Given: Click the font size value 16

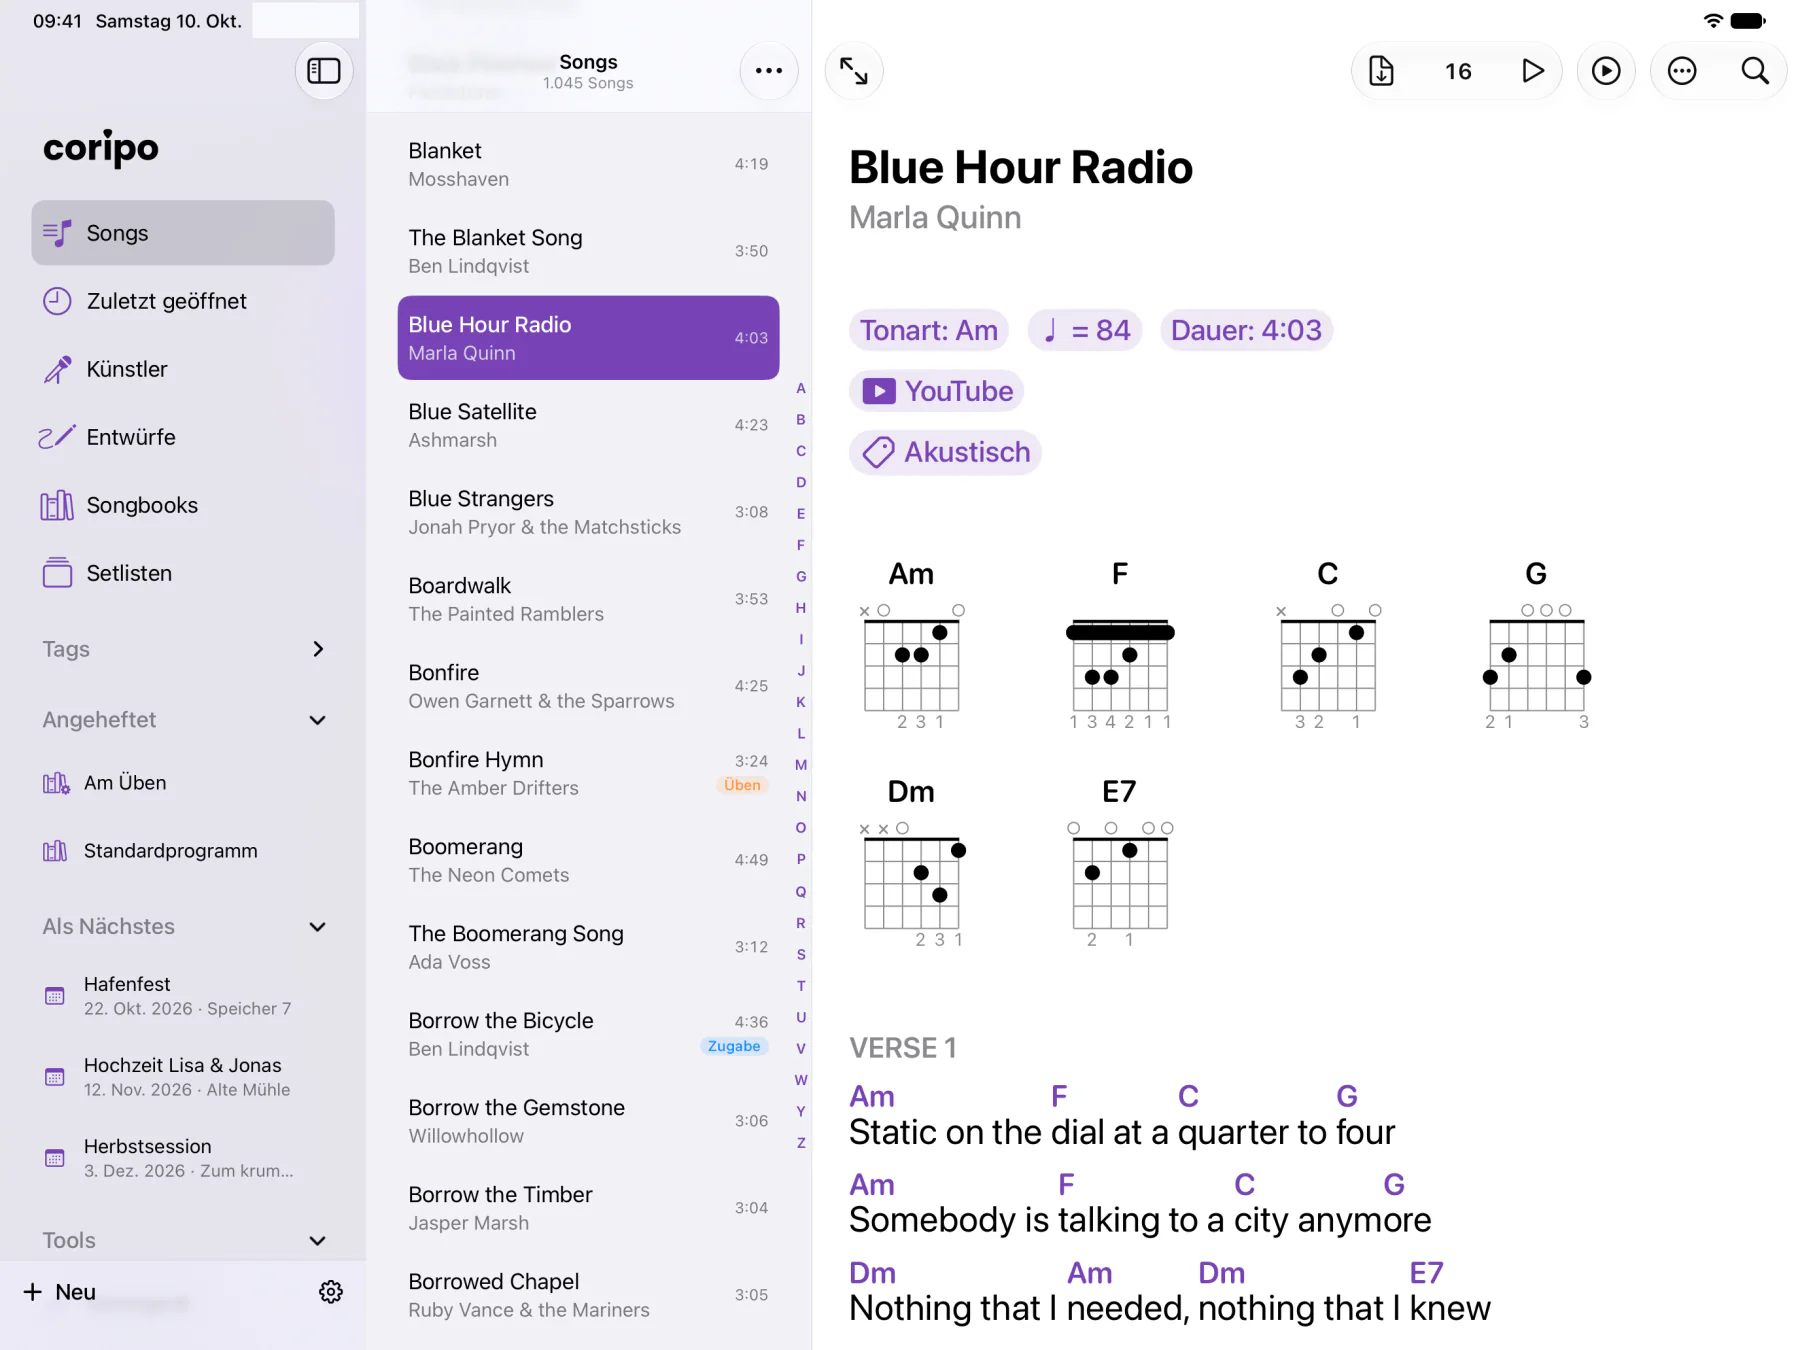Looking at the screenshot, I should (1458, 71).
